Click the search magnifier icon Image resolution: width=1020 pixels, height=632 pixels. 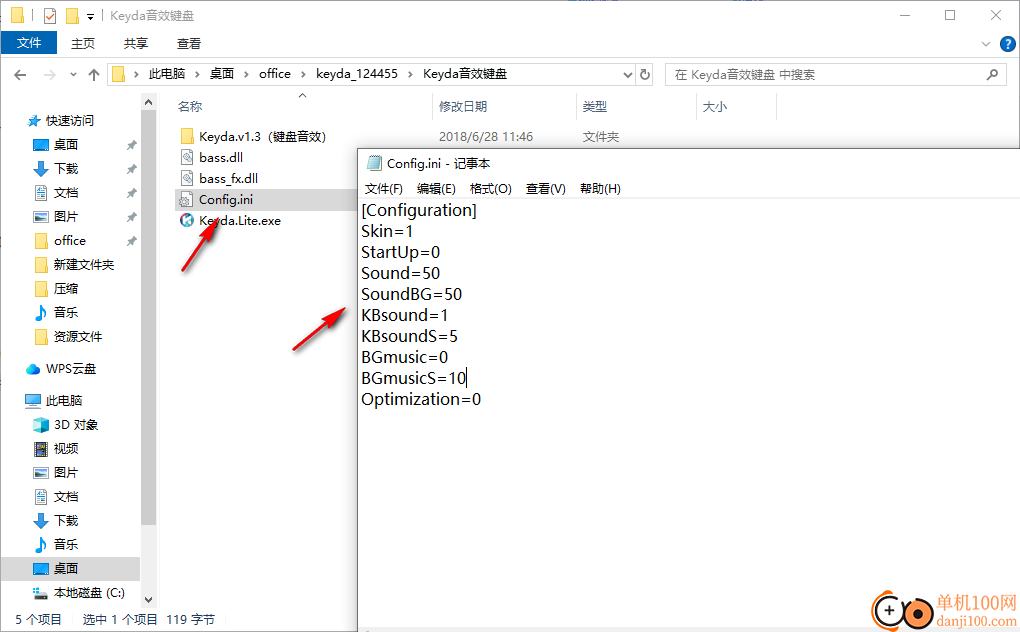pyautogui.click(x=992, y=75)
